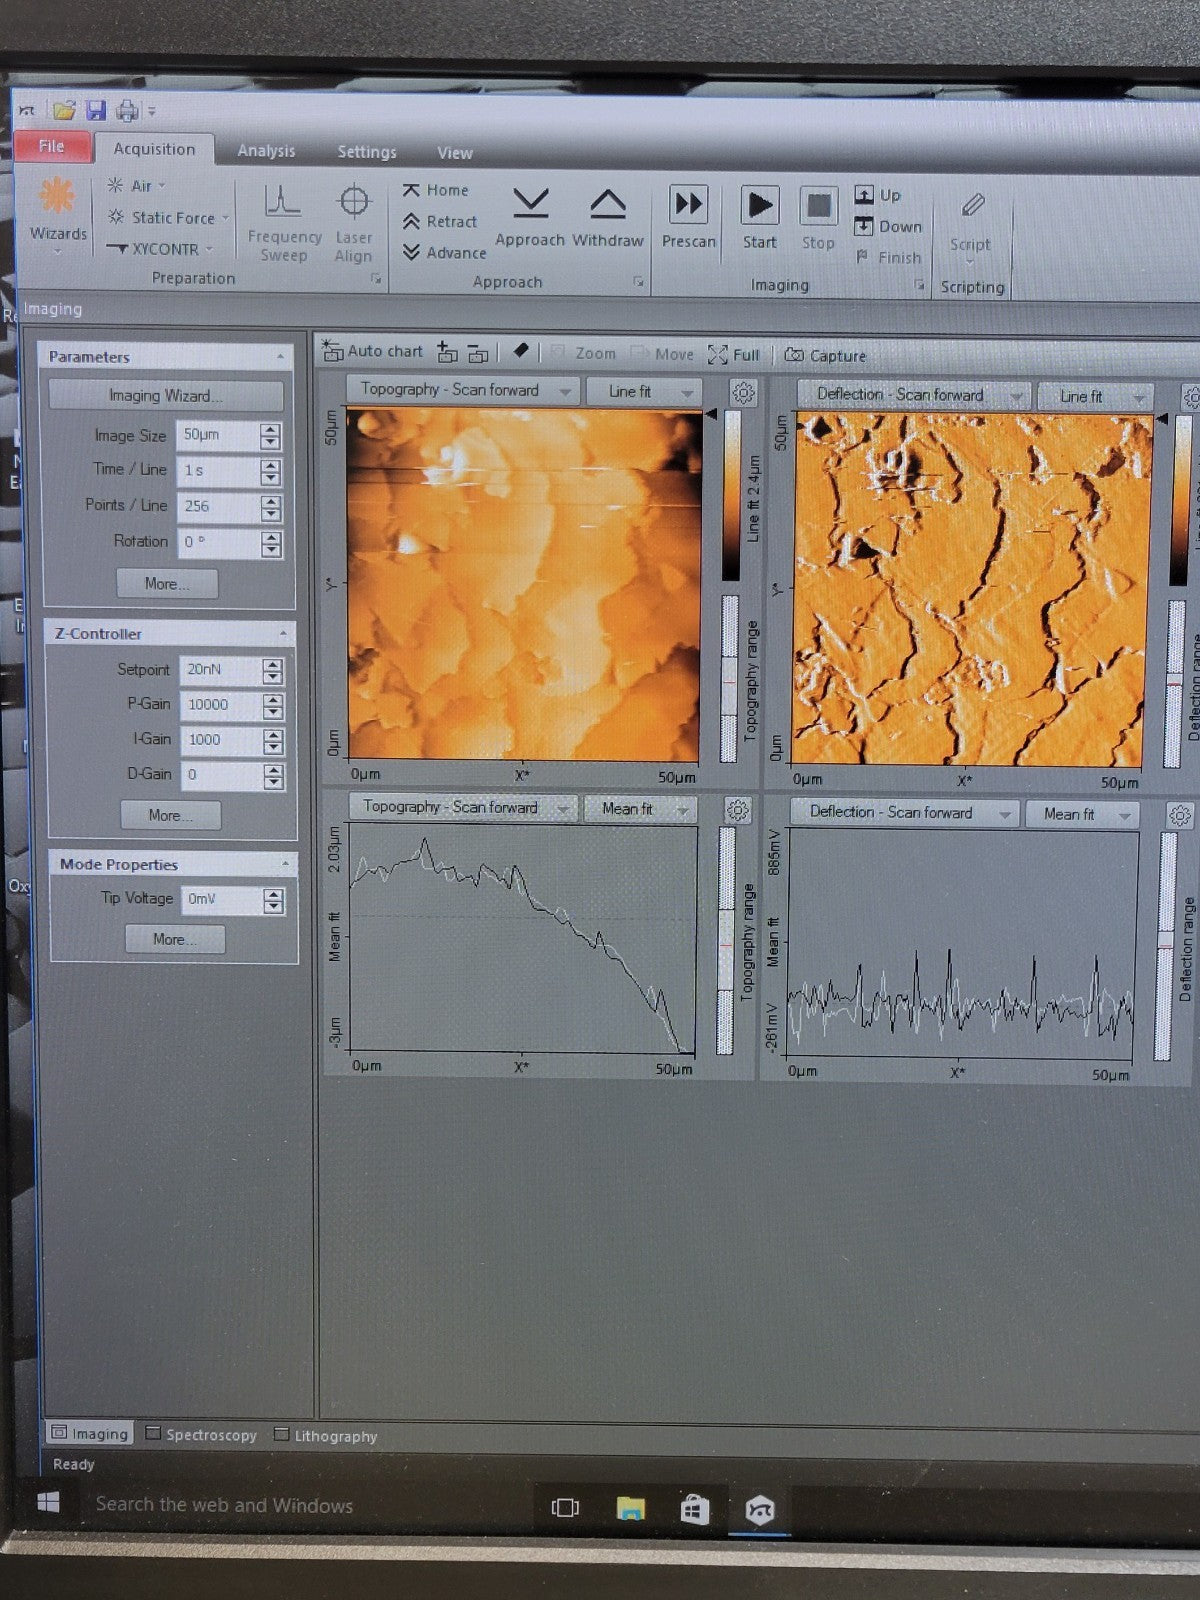Click the remove chart icon
The image size is (1200, 1600).
[x=478, y=353]
